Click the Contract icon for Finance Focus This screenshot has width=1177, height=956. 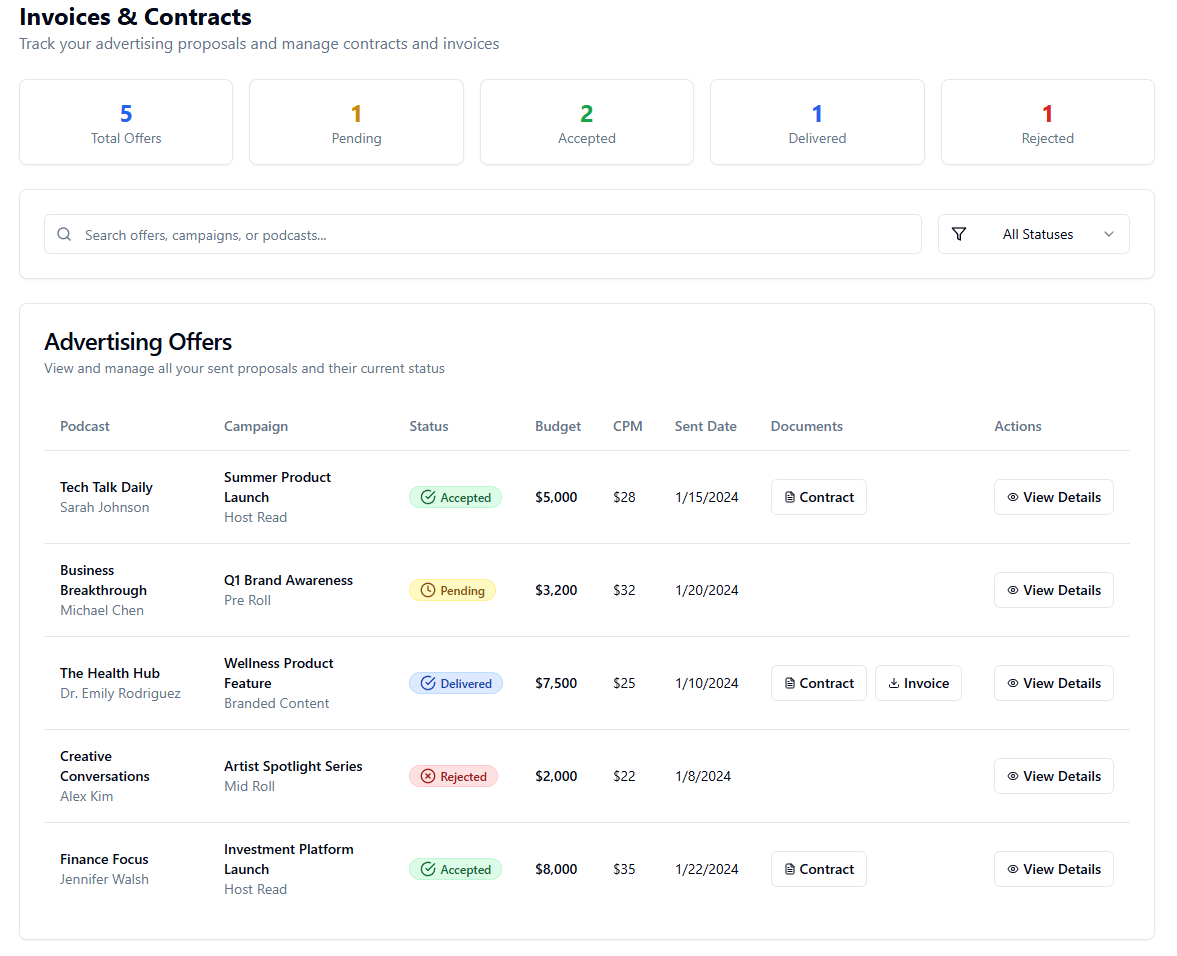789,869
